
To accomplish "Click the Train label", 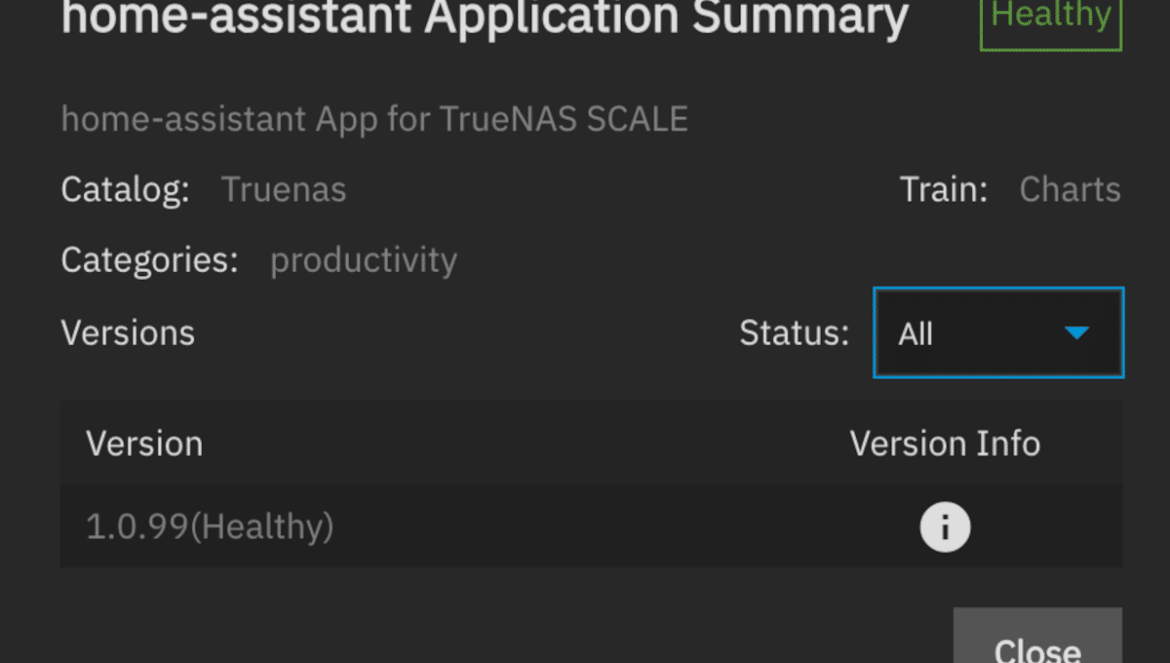I will pyautogui.click(x=943, y=189).
